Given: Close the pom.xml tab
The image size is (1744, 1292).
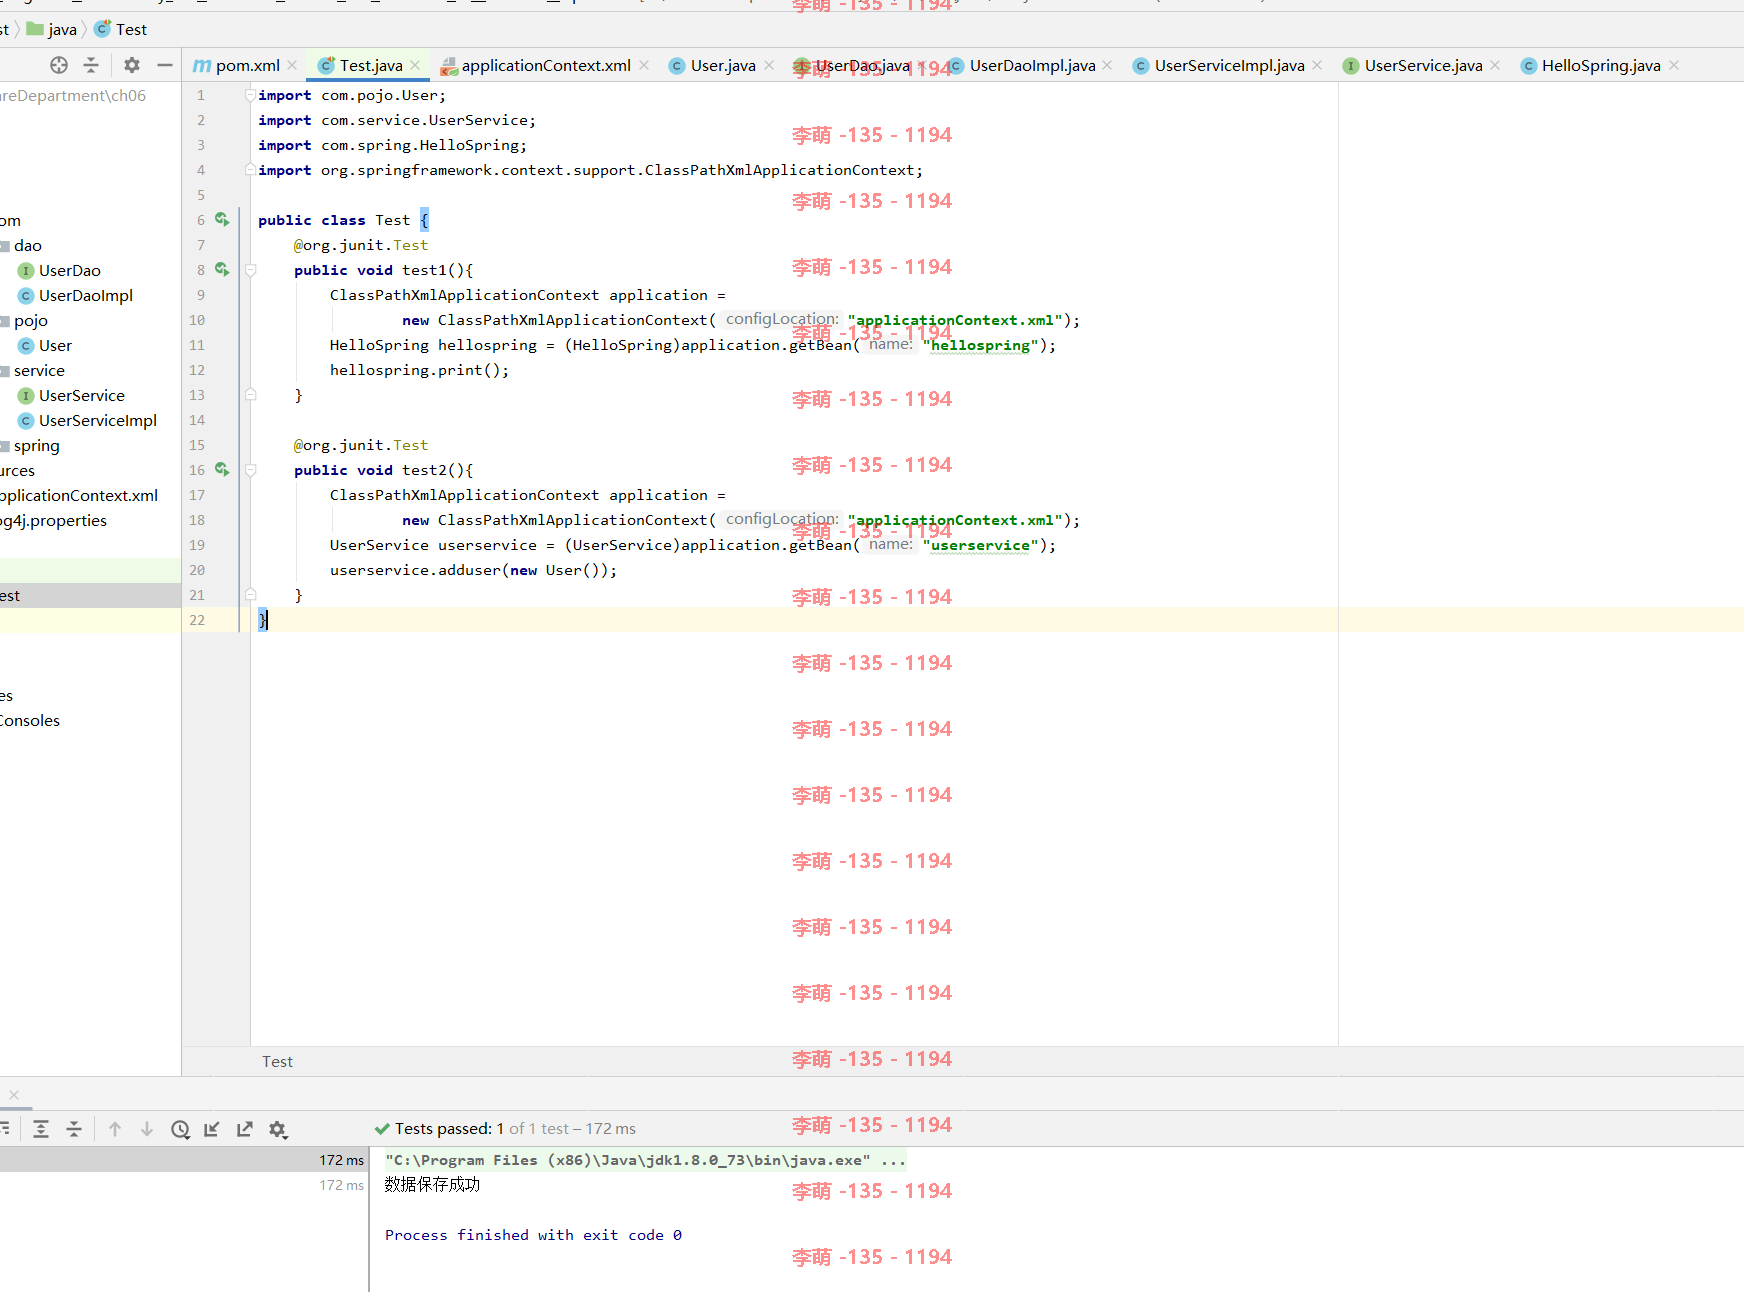Looking at the screenshot, I should pyautogui.click(x=292, y=65).
